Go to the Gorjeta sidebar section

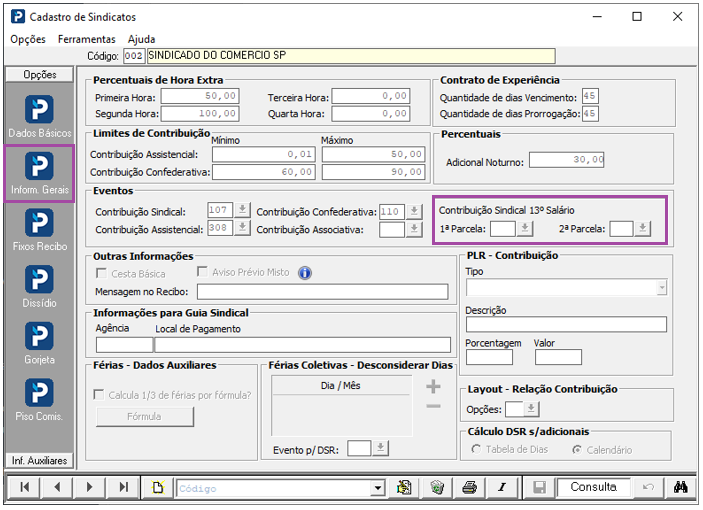(40, 339)
